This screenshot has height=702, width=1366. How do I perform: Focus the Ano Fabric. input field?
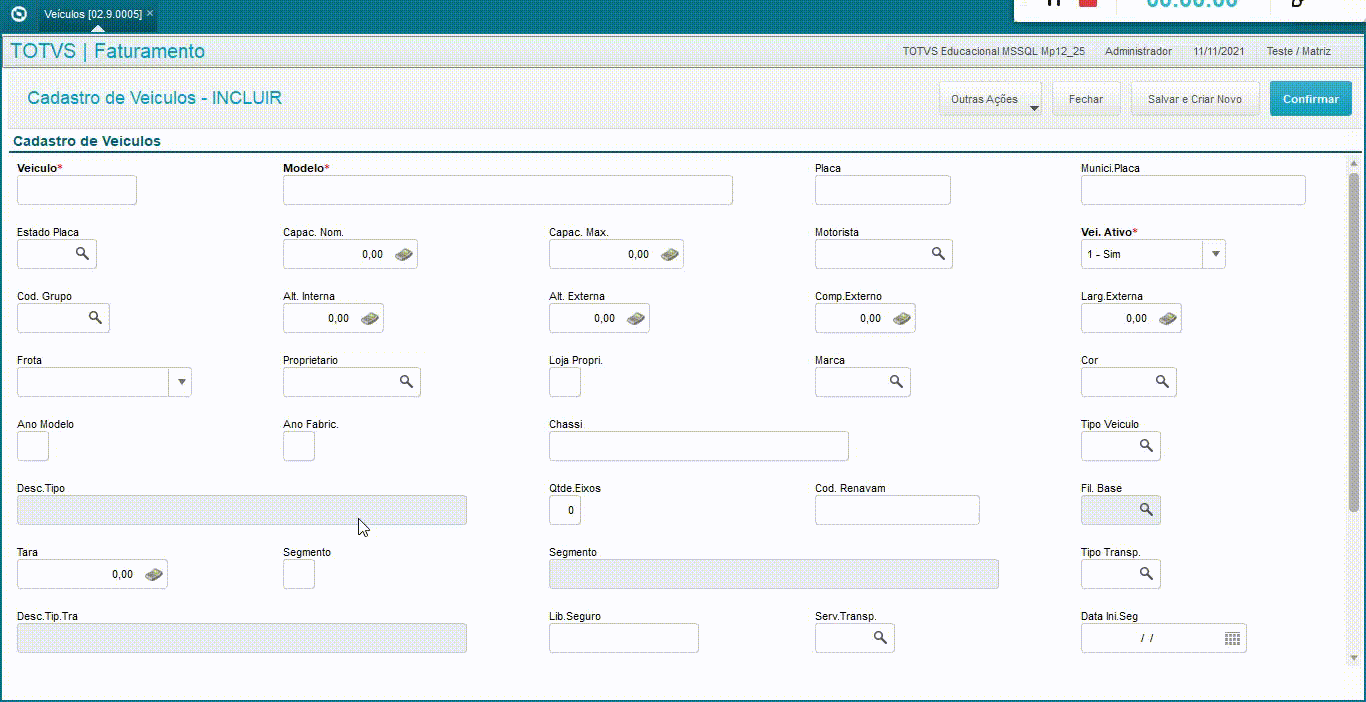click(299, 446)
